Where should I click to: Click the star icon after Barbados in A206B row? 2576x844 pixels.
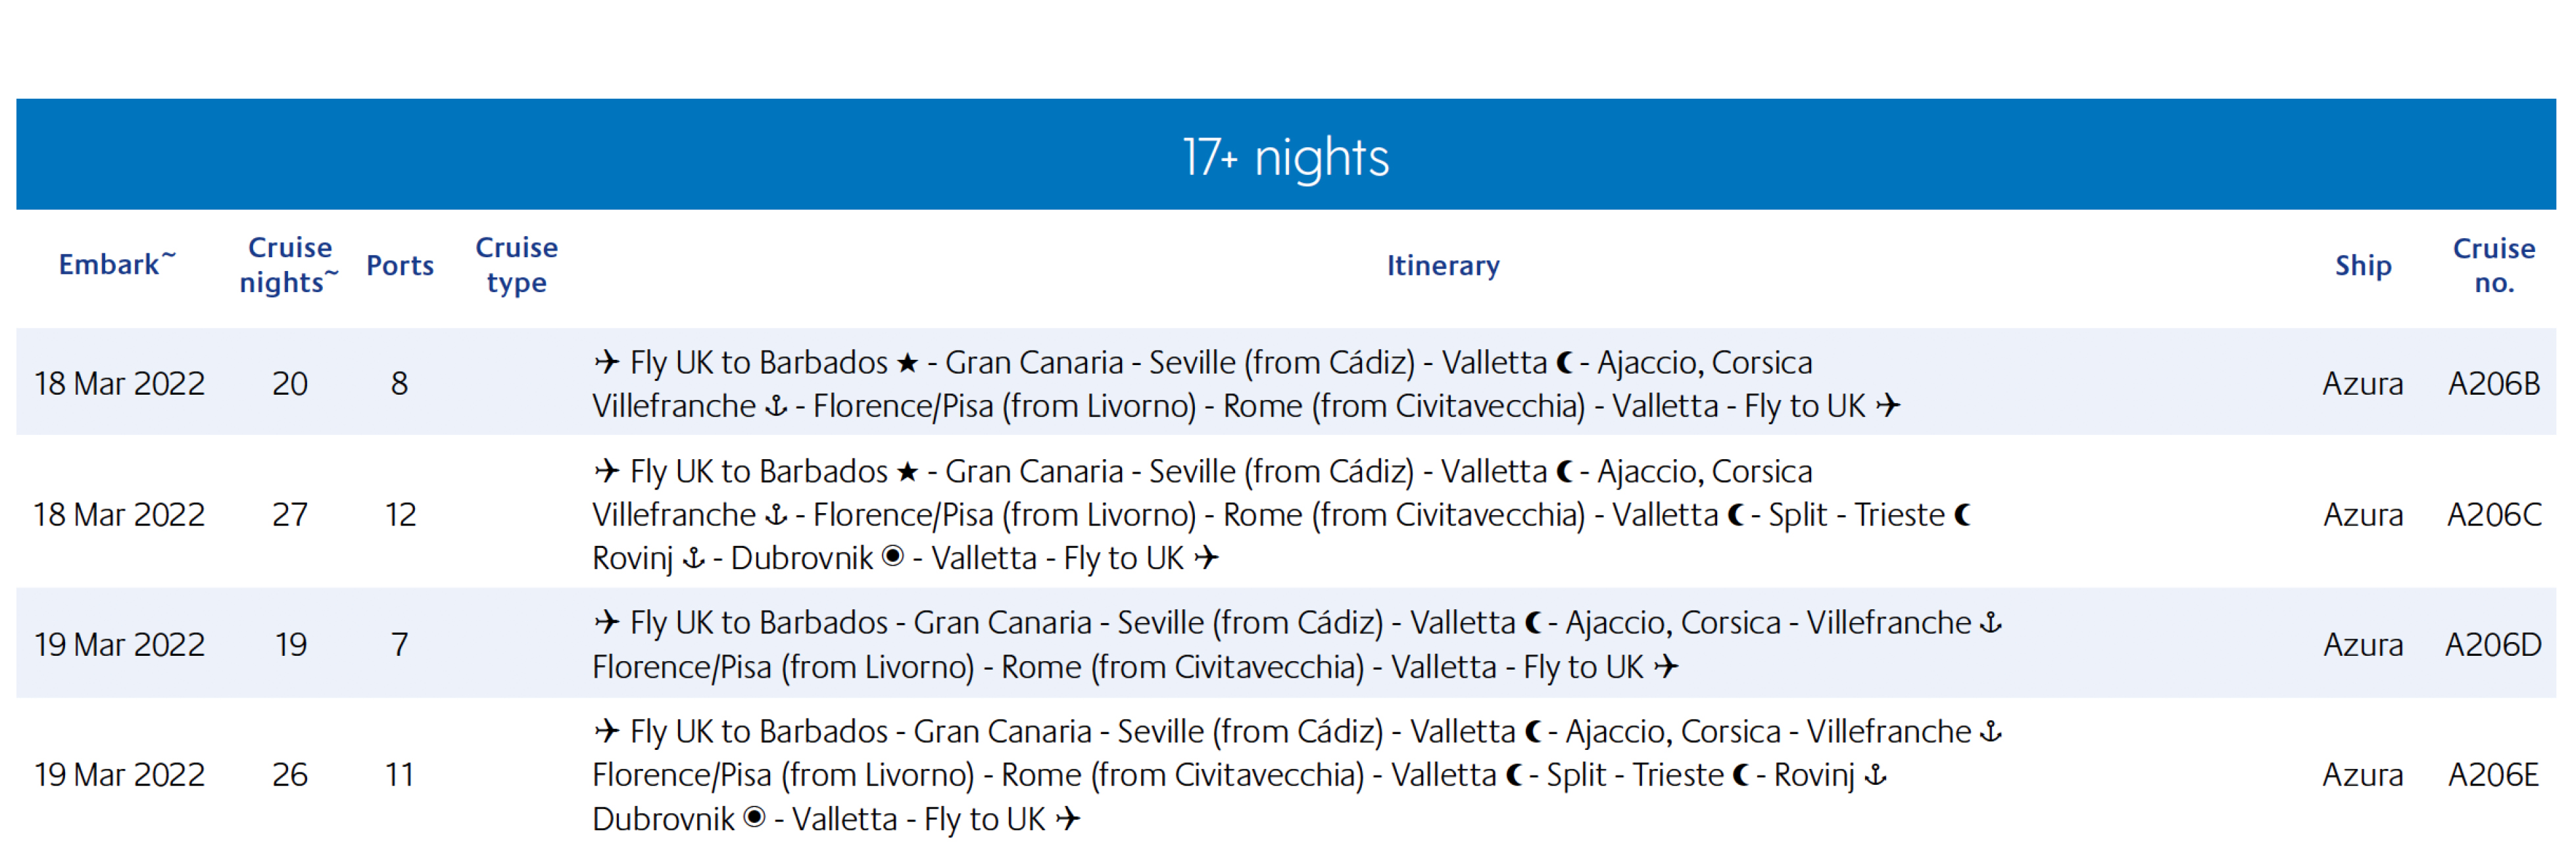[907, 362]
